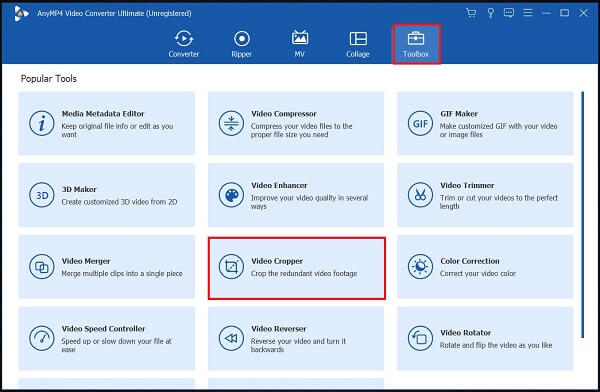Click 'Crop the redundant video footage' text
Viewport: 600px width, 392px height.
(304, 273)
